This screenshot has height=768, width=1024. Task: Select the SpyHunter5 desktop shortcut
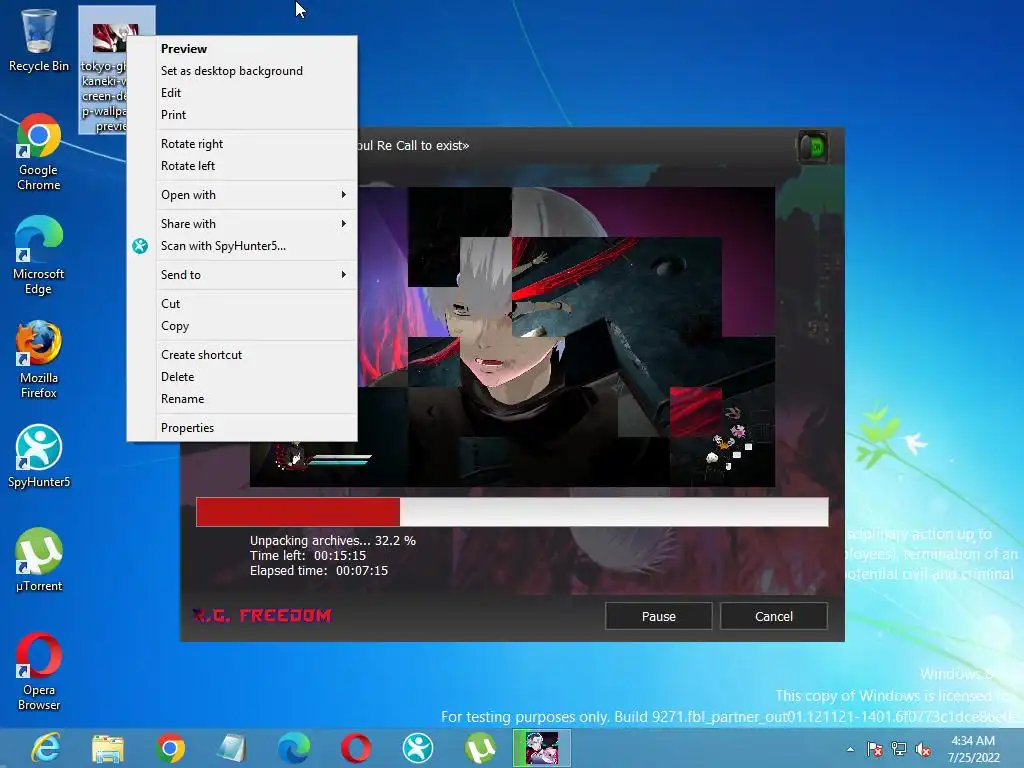(x=39, y=456)
